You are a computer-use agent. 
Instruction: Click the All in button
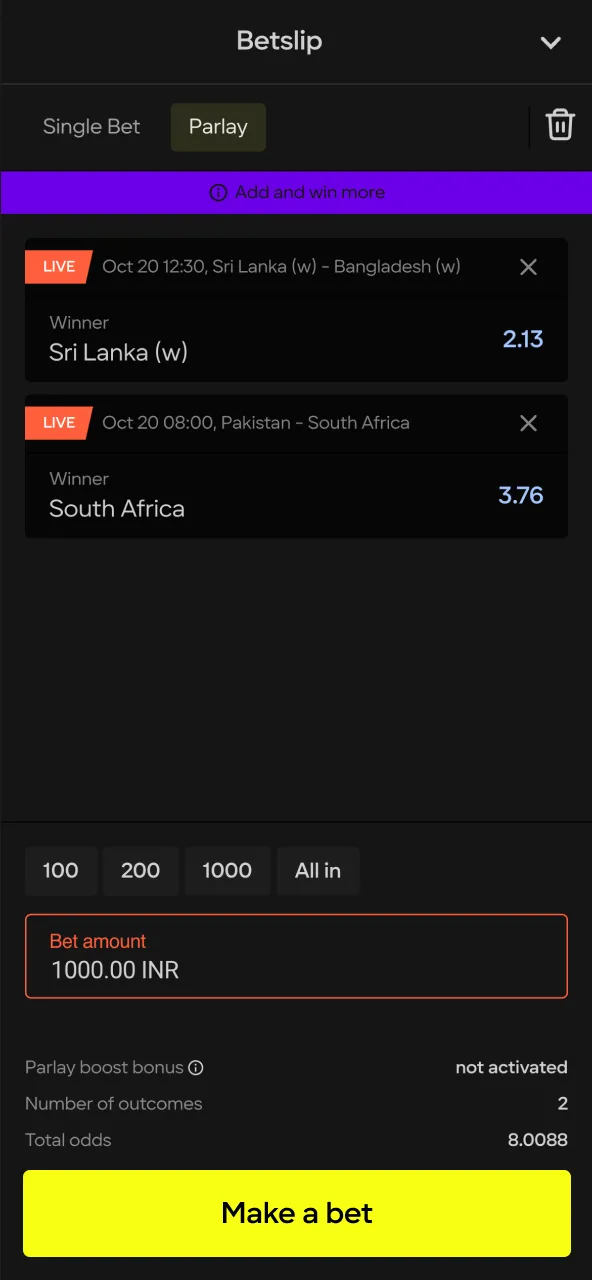tap(318, 871)
